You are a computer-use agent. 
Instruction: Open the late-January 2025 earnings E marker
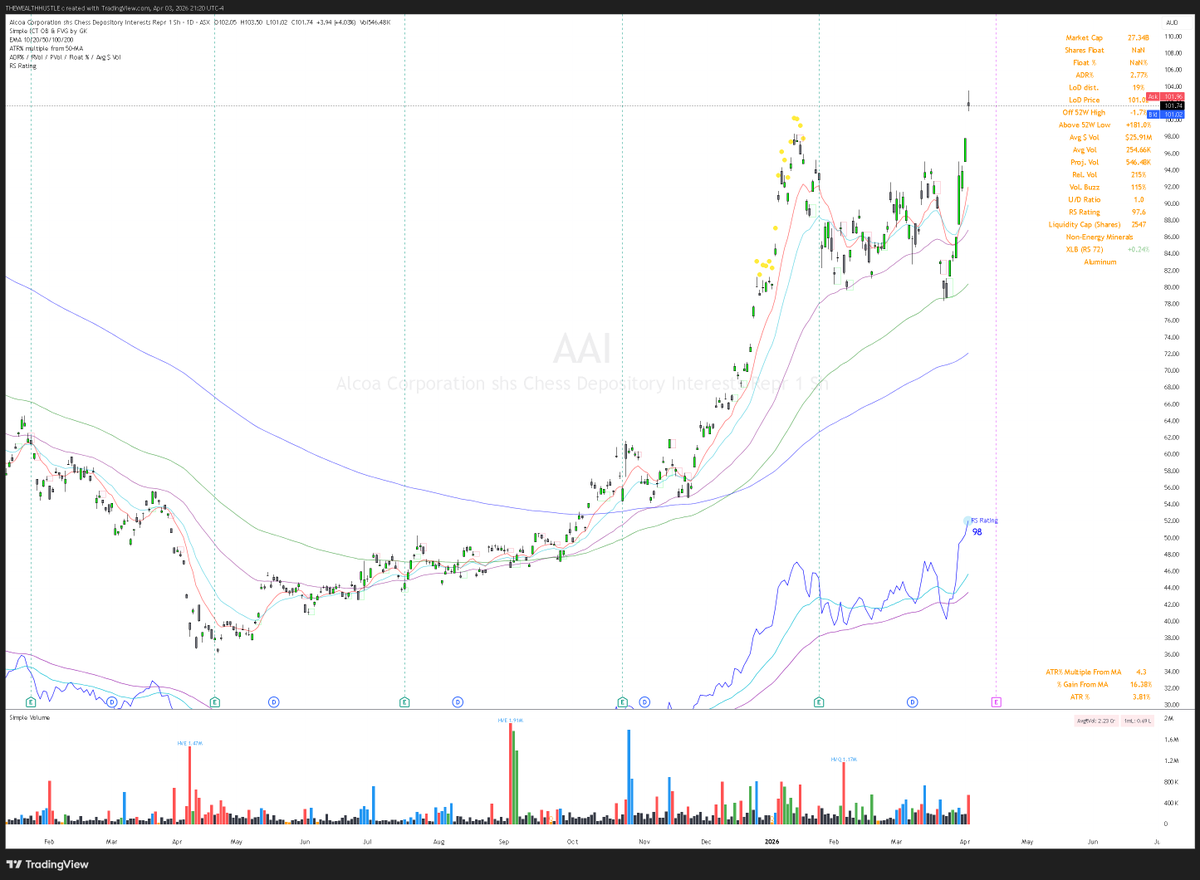[31, 703]
